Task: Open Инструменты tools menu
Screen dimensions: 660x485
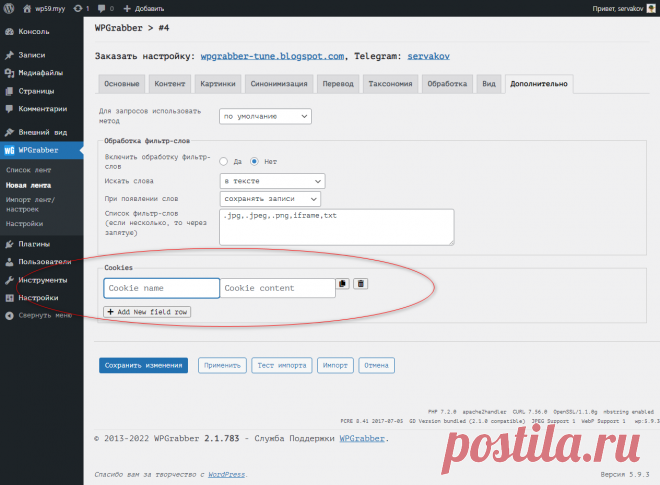Action: pos(43,280)
